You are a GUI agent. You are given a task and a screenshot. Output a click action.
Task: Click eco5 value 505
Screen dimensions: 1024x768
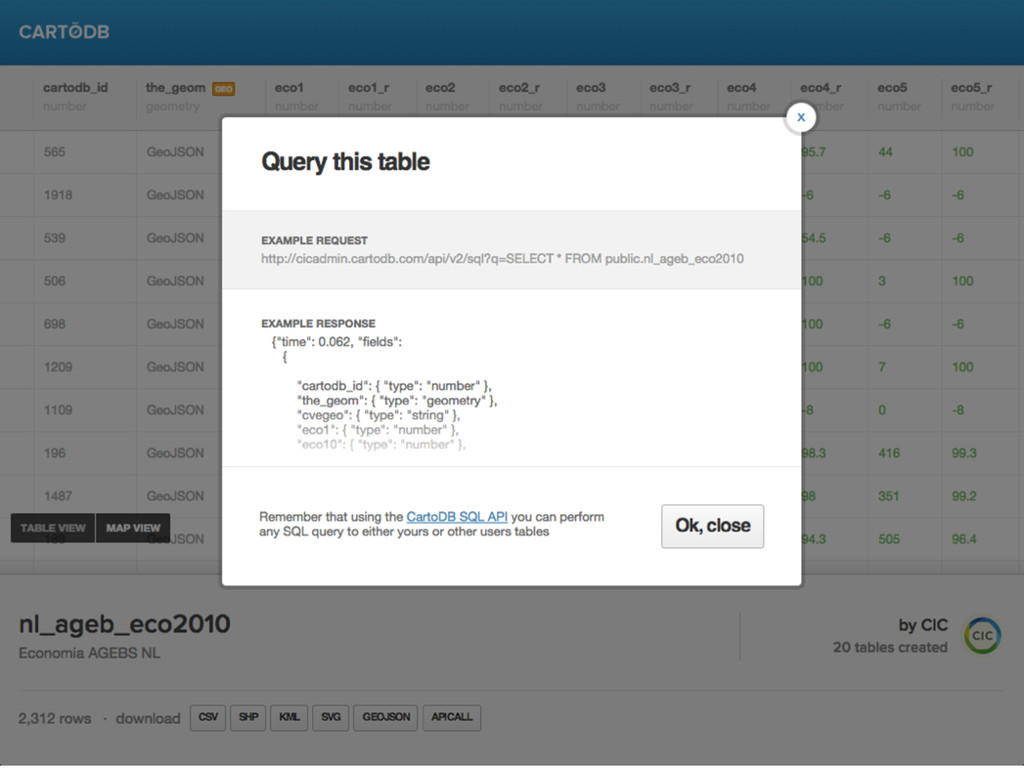coord(889,539)
